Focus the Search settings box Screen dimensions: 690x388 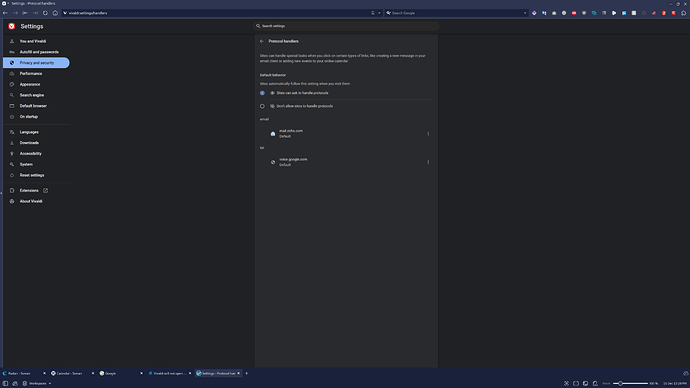347,26
